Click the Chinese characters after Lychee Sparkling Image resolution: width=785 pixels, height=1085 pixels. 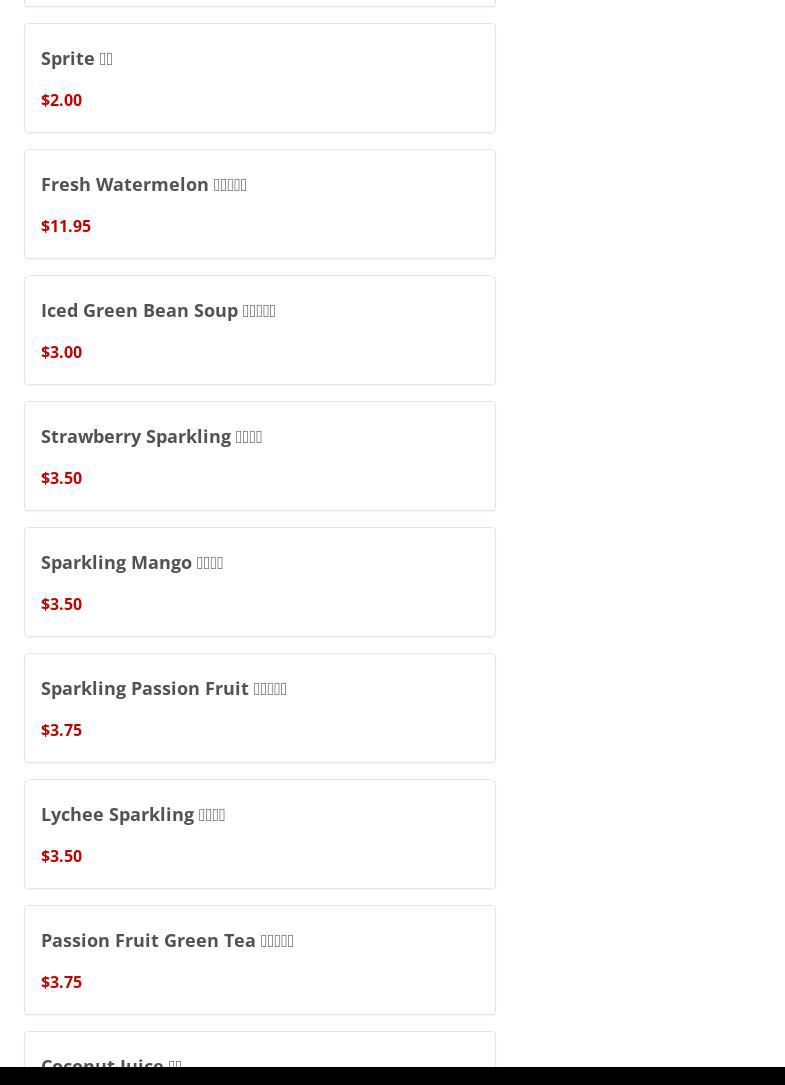212,815
